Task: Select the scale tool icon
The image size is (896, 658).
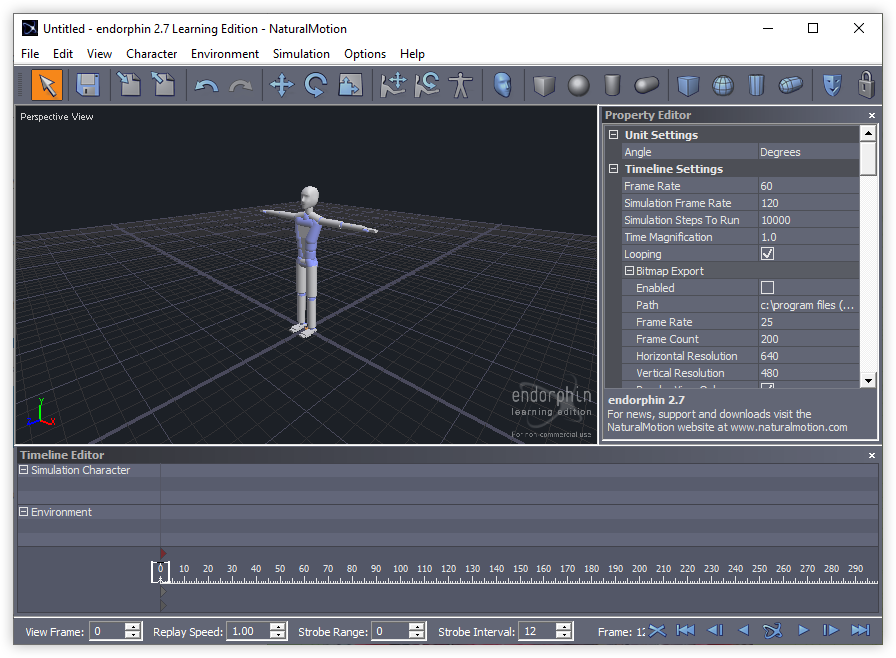Action: pos(350,86)
